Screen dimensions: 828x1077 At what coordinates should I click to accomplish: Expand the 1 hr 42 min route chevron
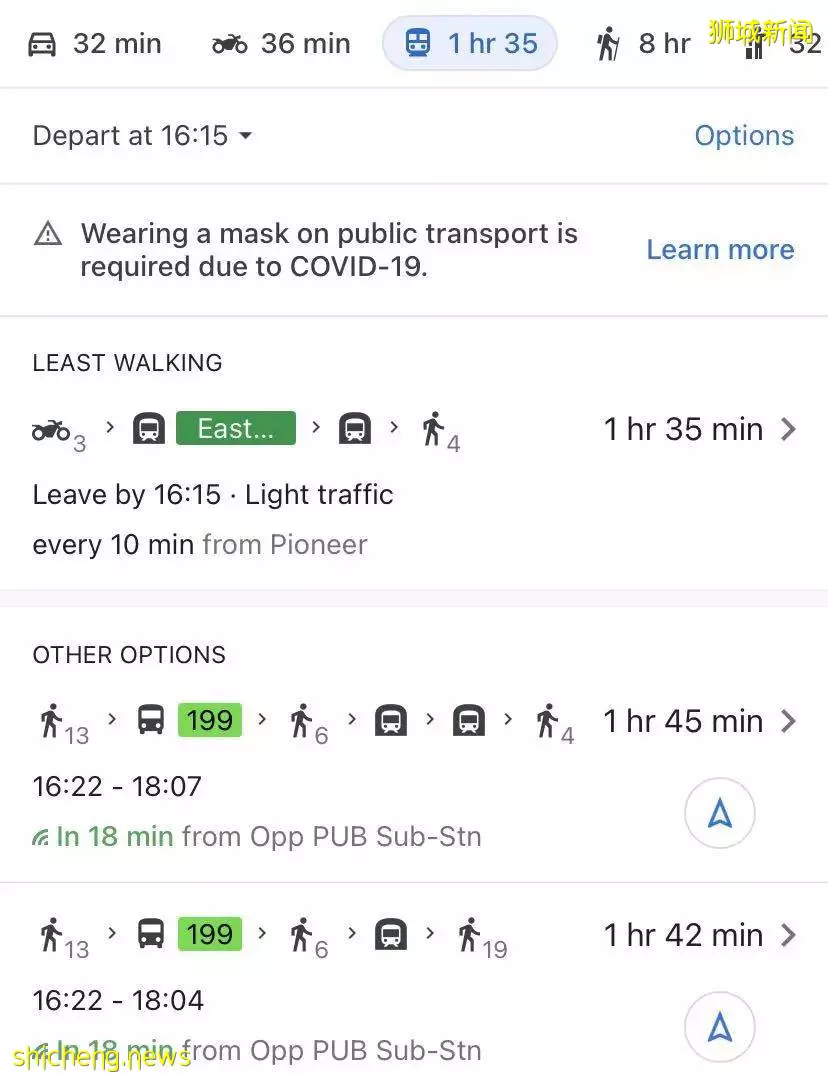(789, 935)
